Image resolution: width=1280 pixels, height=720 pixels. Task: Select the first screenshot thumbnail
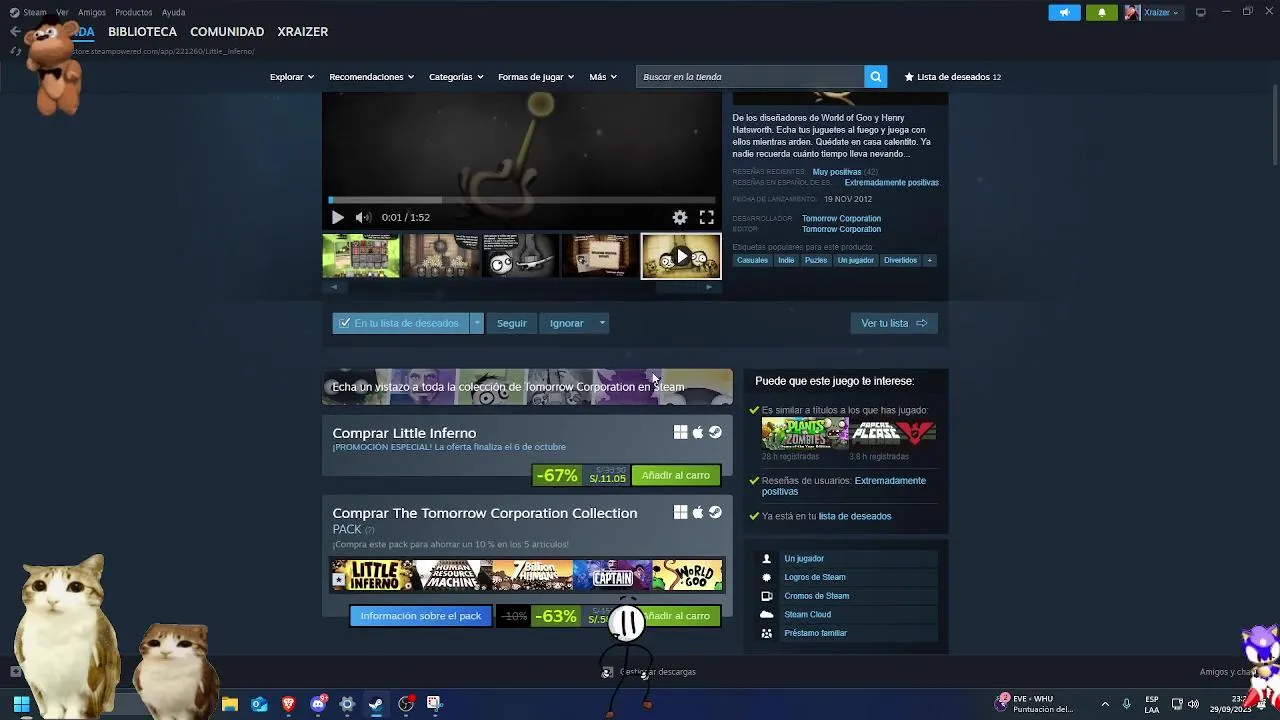(x=361, y=256)
